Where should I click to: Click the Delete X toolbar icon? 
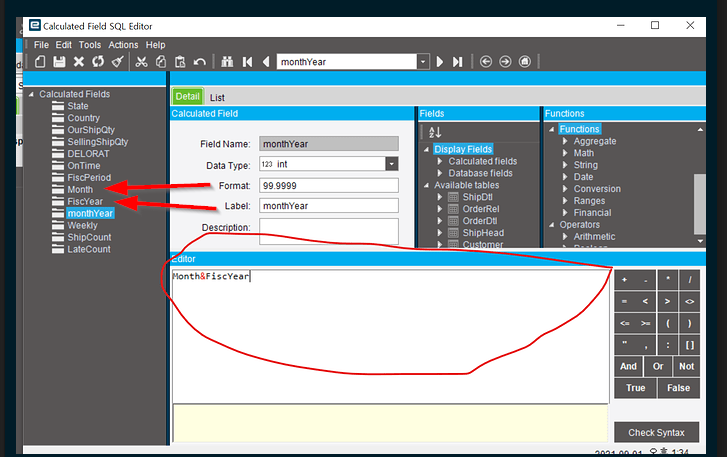click(79, 62)
